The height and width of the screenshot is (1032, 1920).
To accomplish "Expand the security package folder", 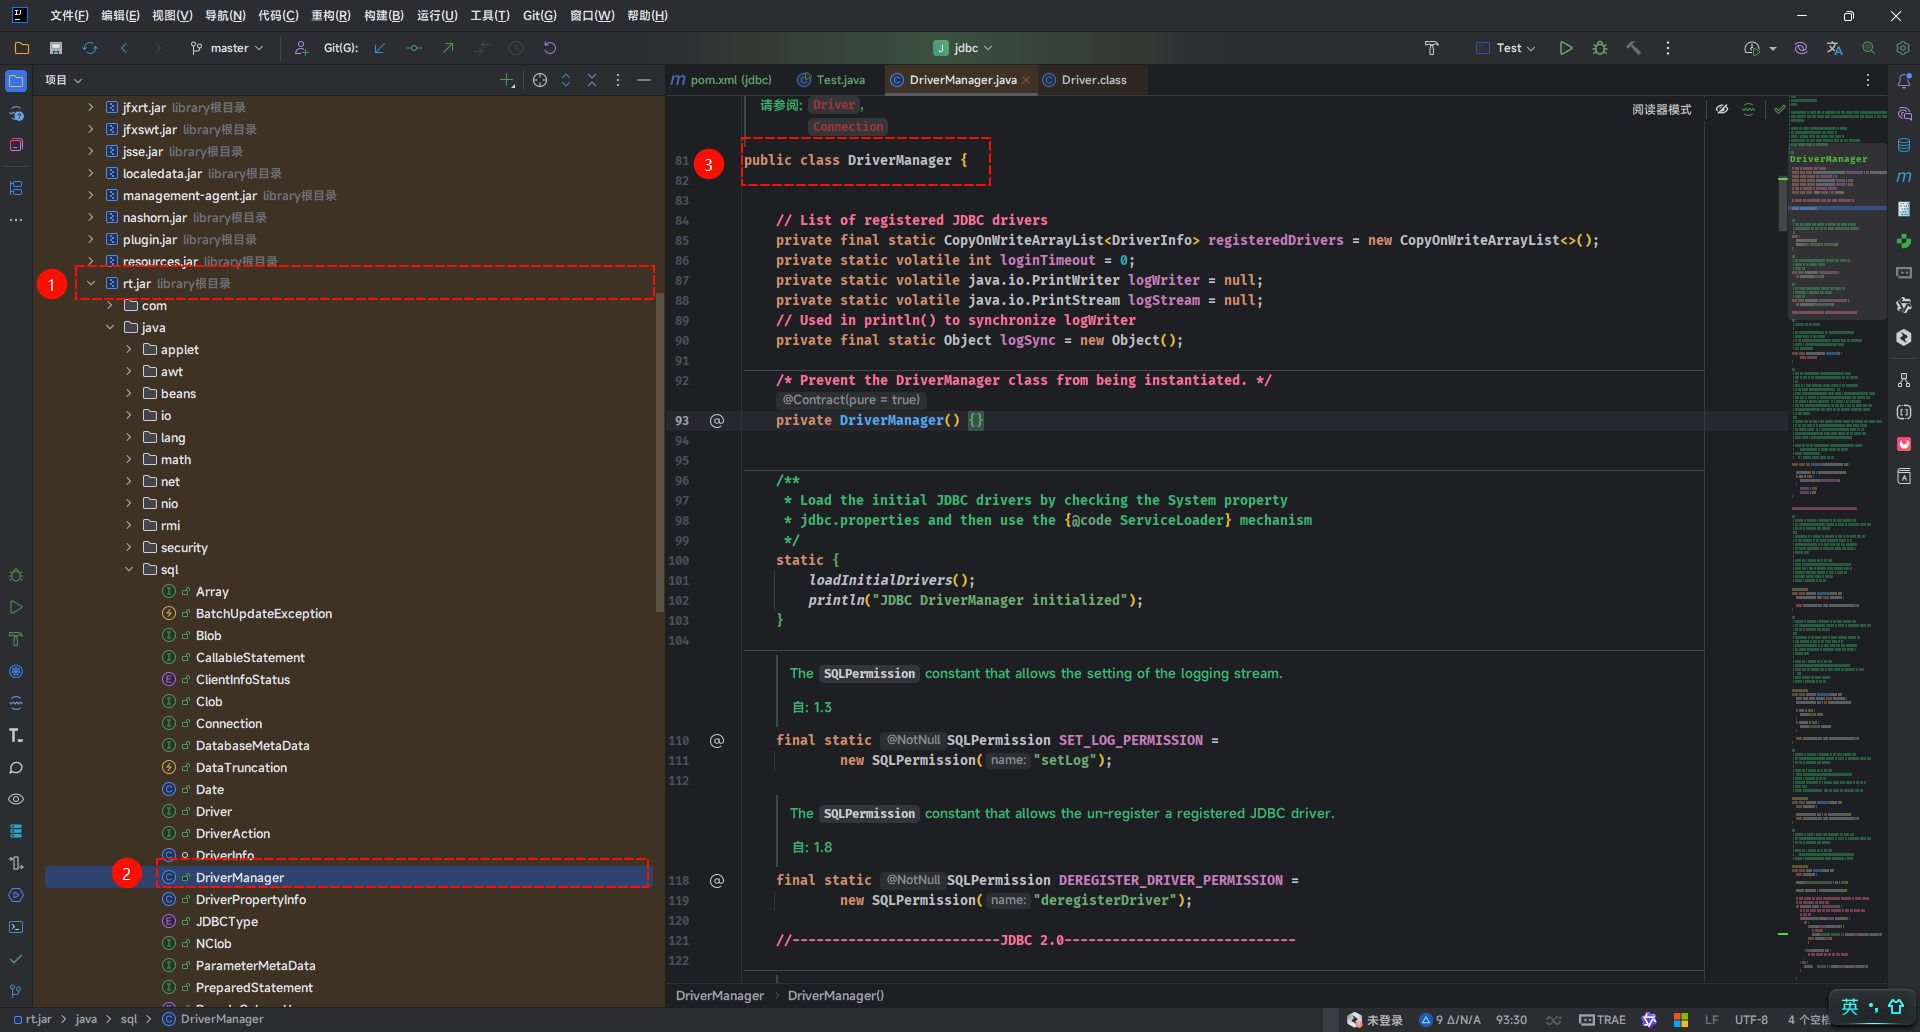I will point(129,548).
